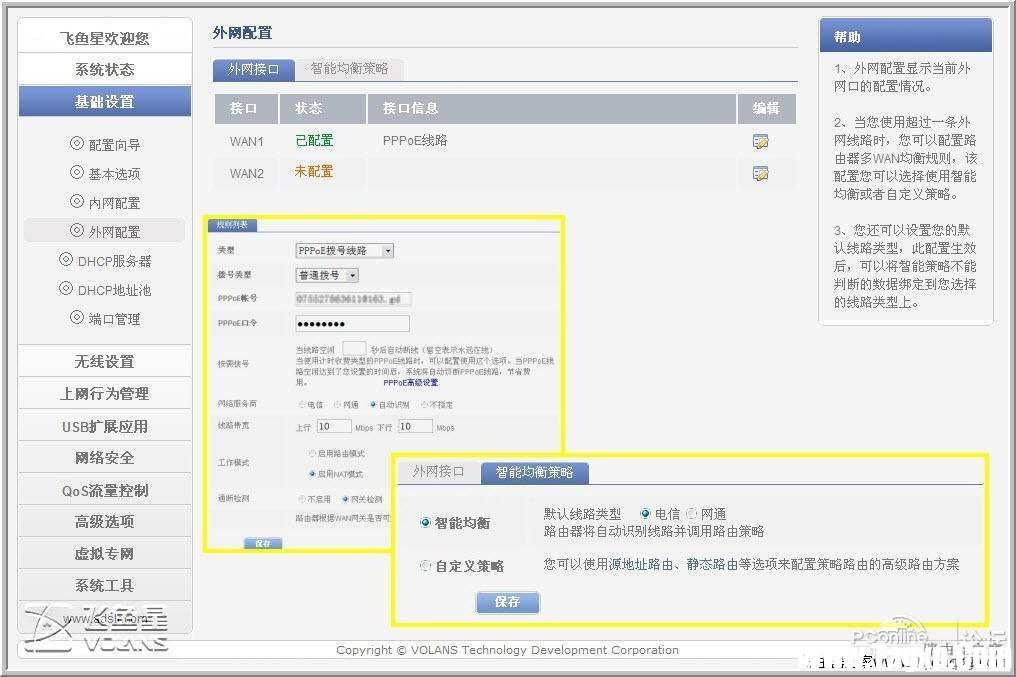Click the WAN2 interface cell
The image size is (1016, 677).
pos(247,174)
